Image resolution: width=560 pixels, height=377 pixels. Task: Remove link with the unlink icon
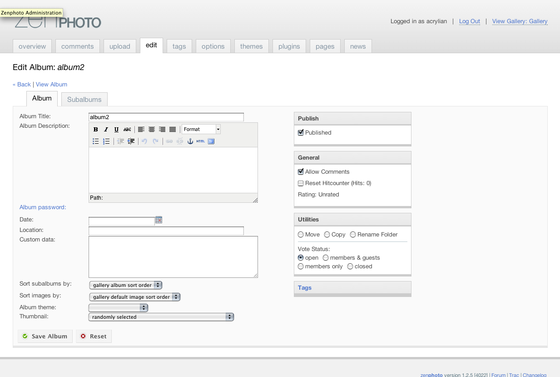point(180,141)
